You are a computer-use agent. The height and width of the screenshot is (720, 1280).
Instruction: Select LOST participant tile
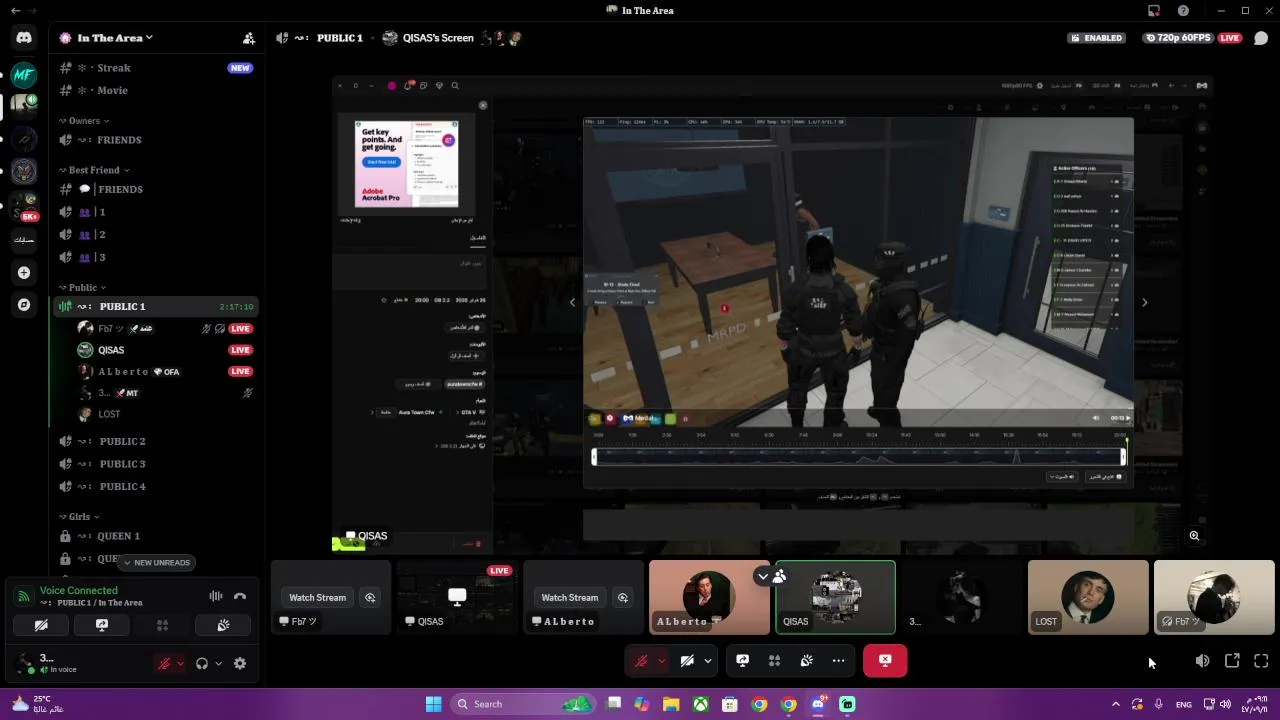click(x=1088, y=597)
